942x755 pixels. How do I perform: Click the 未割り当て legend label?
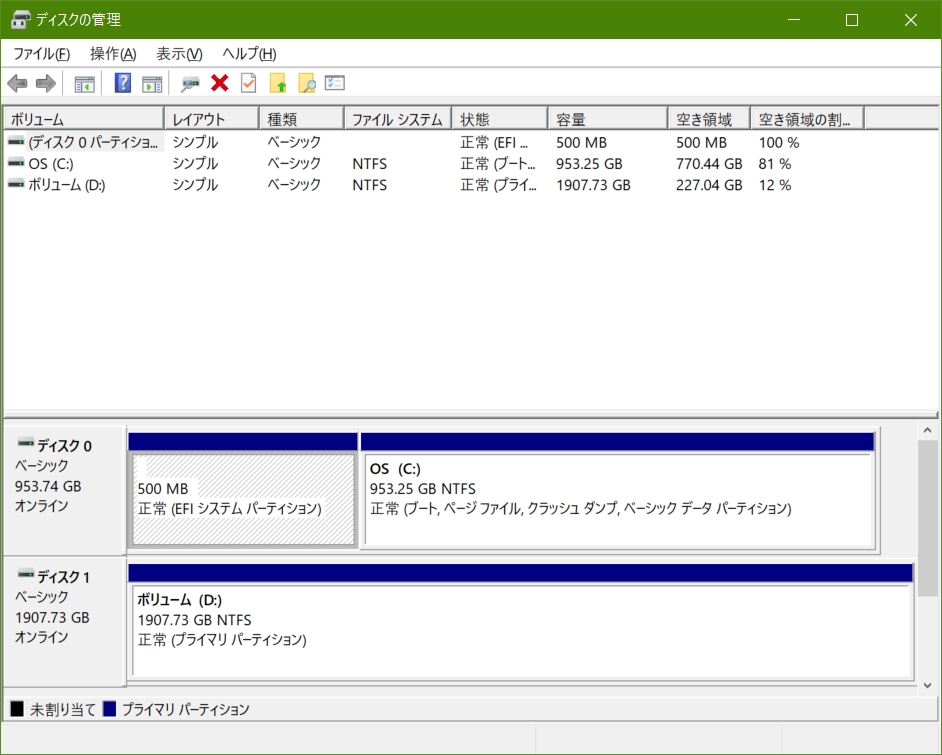tap(63, 709)
